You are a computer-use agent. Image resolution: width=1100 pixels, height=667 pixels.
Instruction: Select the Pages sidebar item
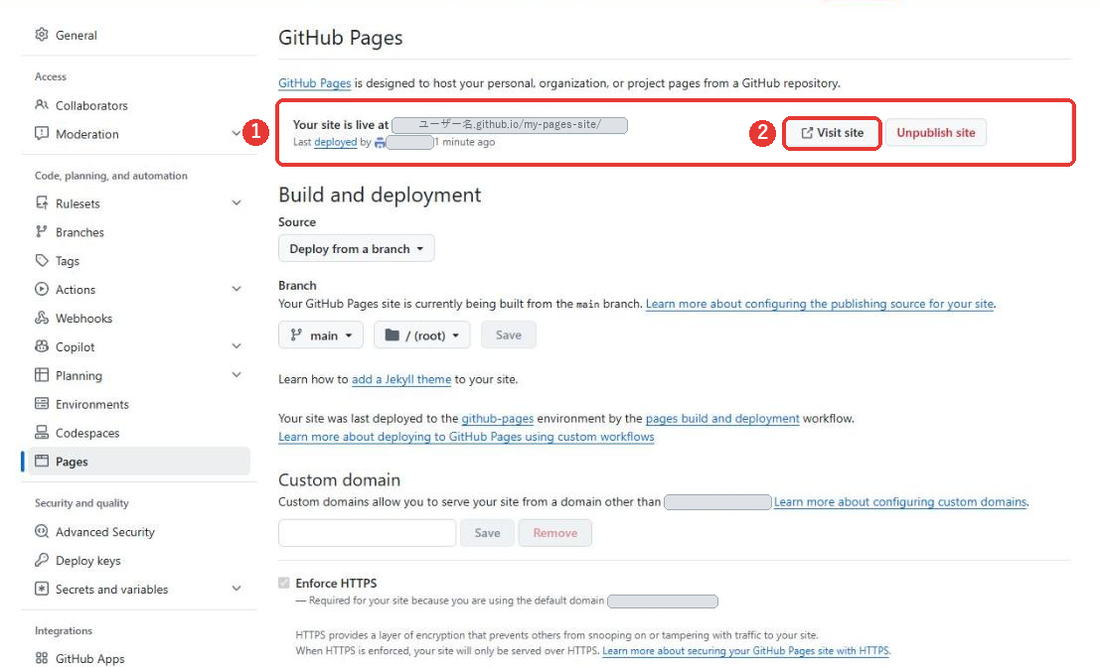(139, 461)
